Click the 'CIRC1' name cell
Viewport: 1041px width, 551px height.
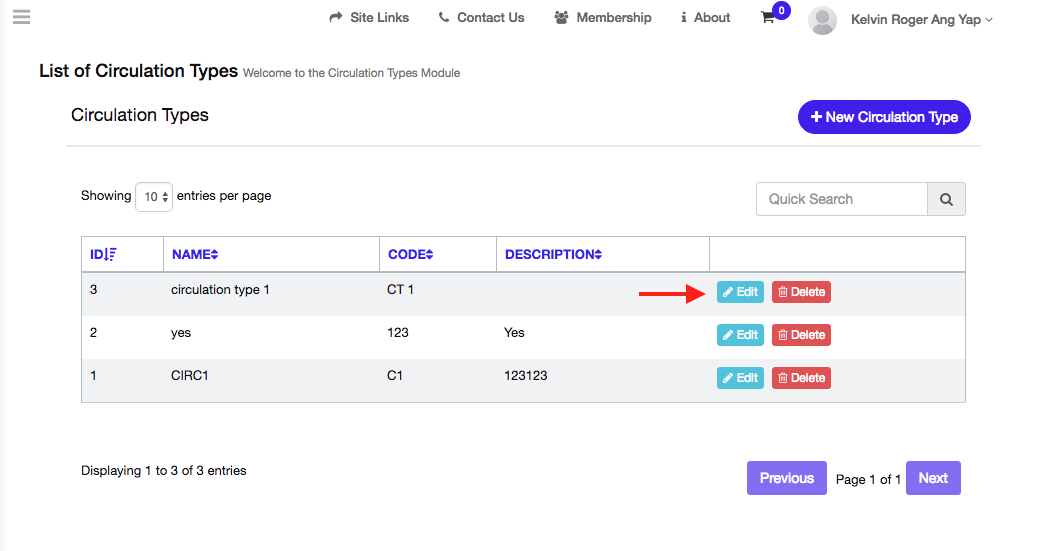[190, 376]
